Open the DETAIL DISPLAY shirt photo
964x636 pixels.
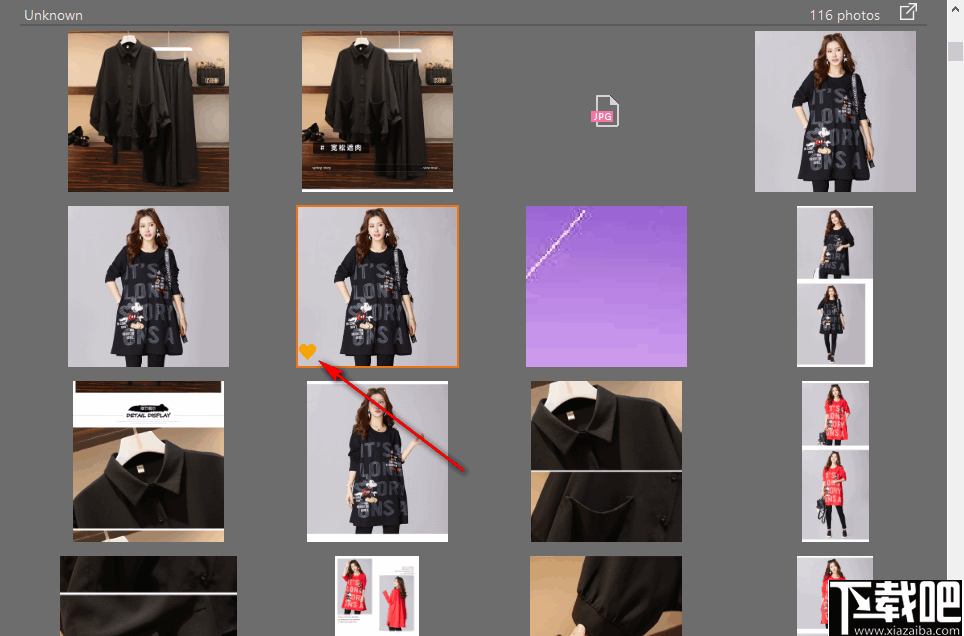(148, 460)
